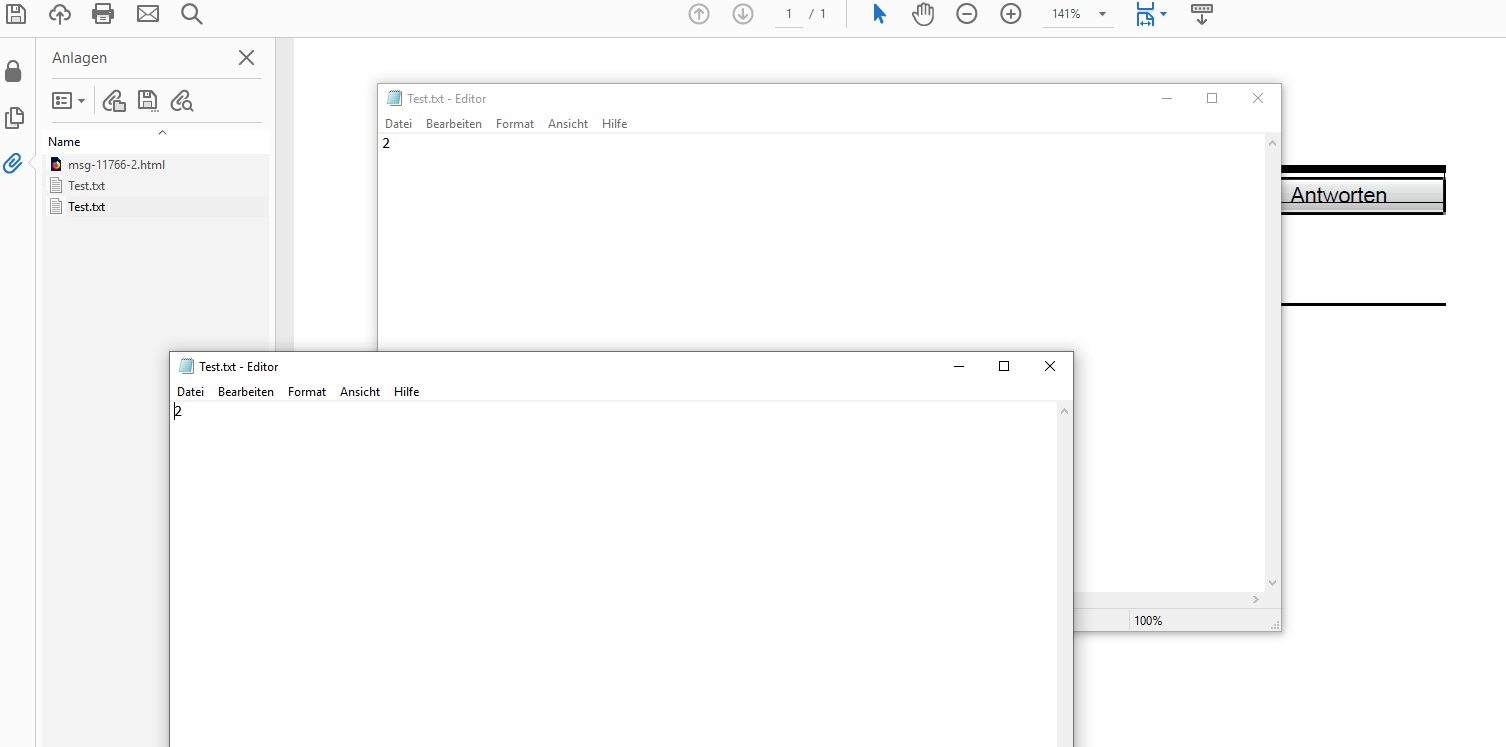
Task: Open the attachments paperclip panel icon
Action: (13, 163)
